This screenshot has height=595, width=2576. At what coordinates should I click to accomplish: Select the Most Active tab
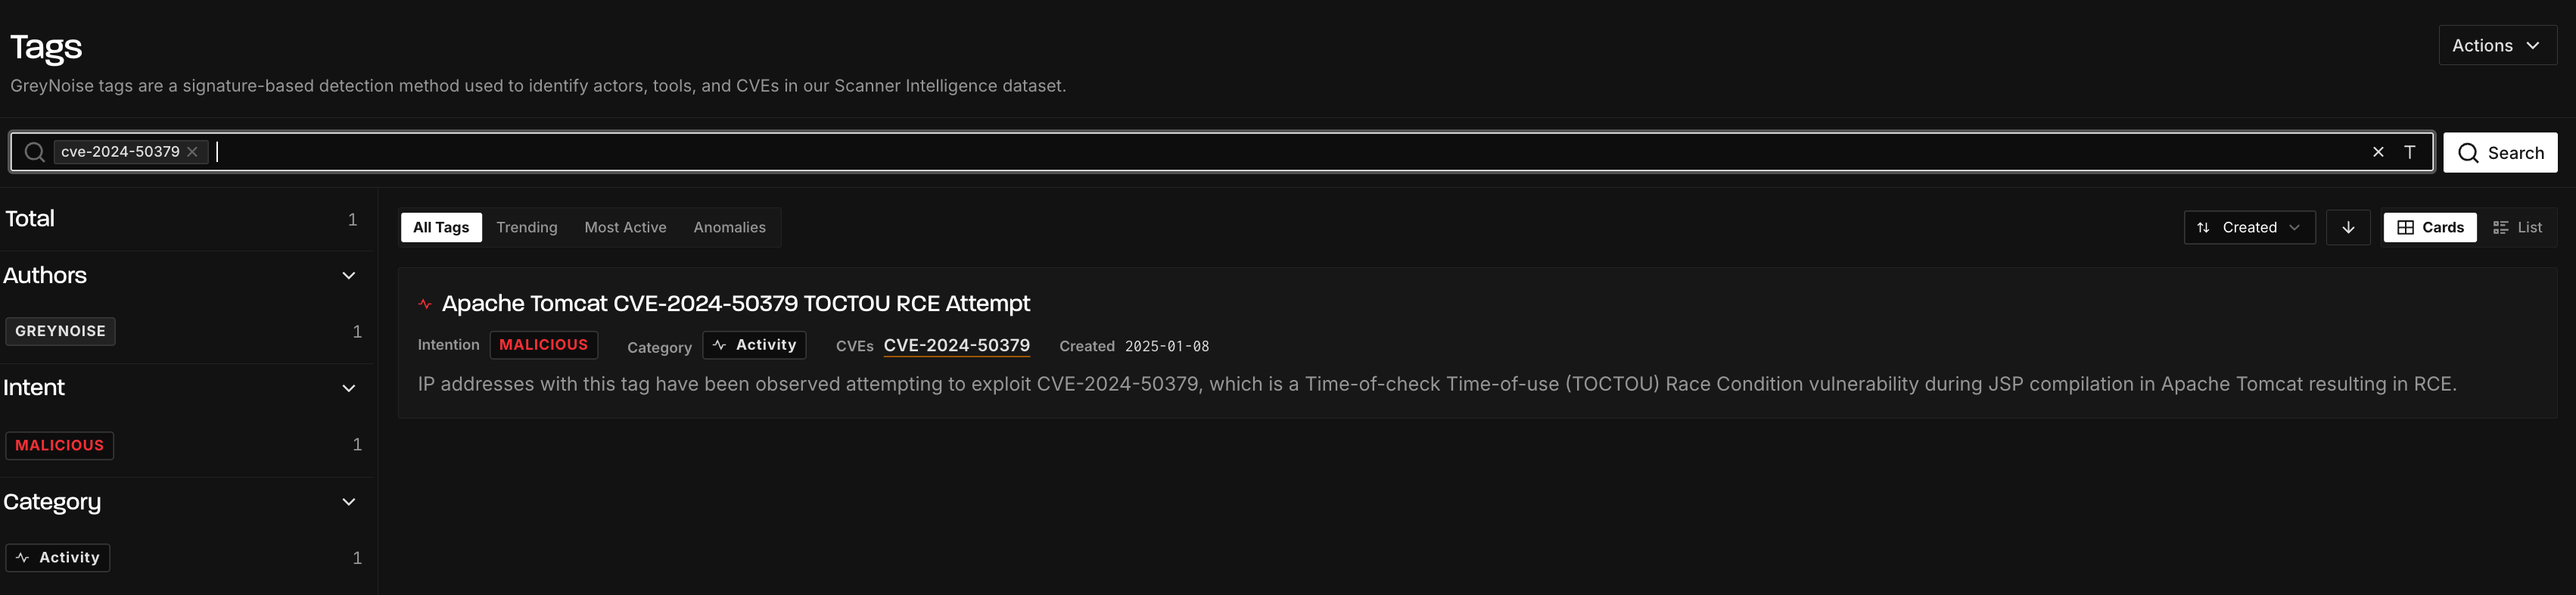click(625, 228)
